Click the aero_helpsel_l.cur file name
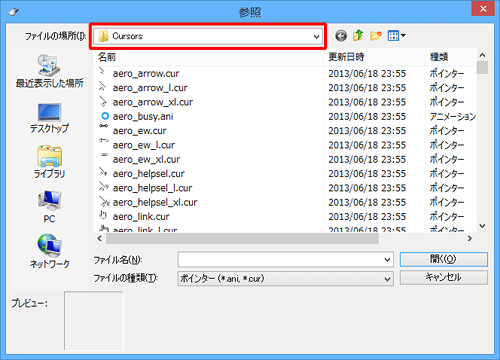 [x=152, y=188]
